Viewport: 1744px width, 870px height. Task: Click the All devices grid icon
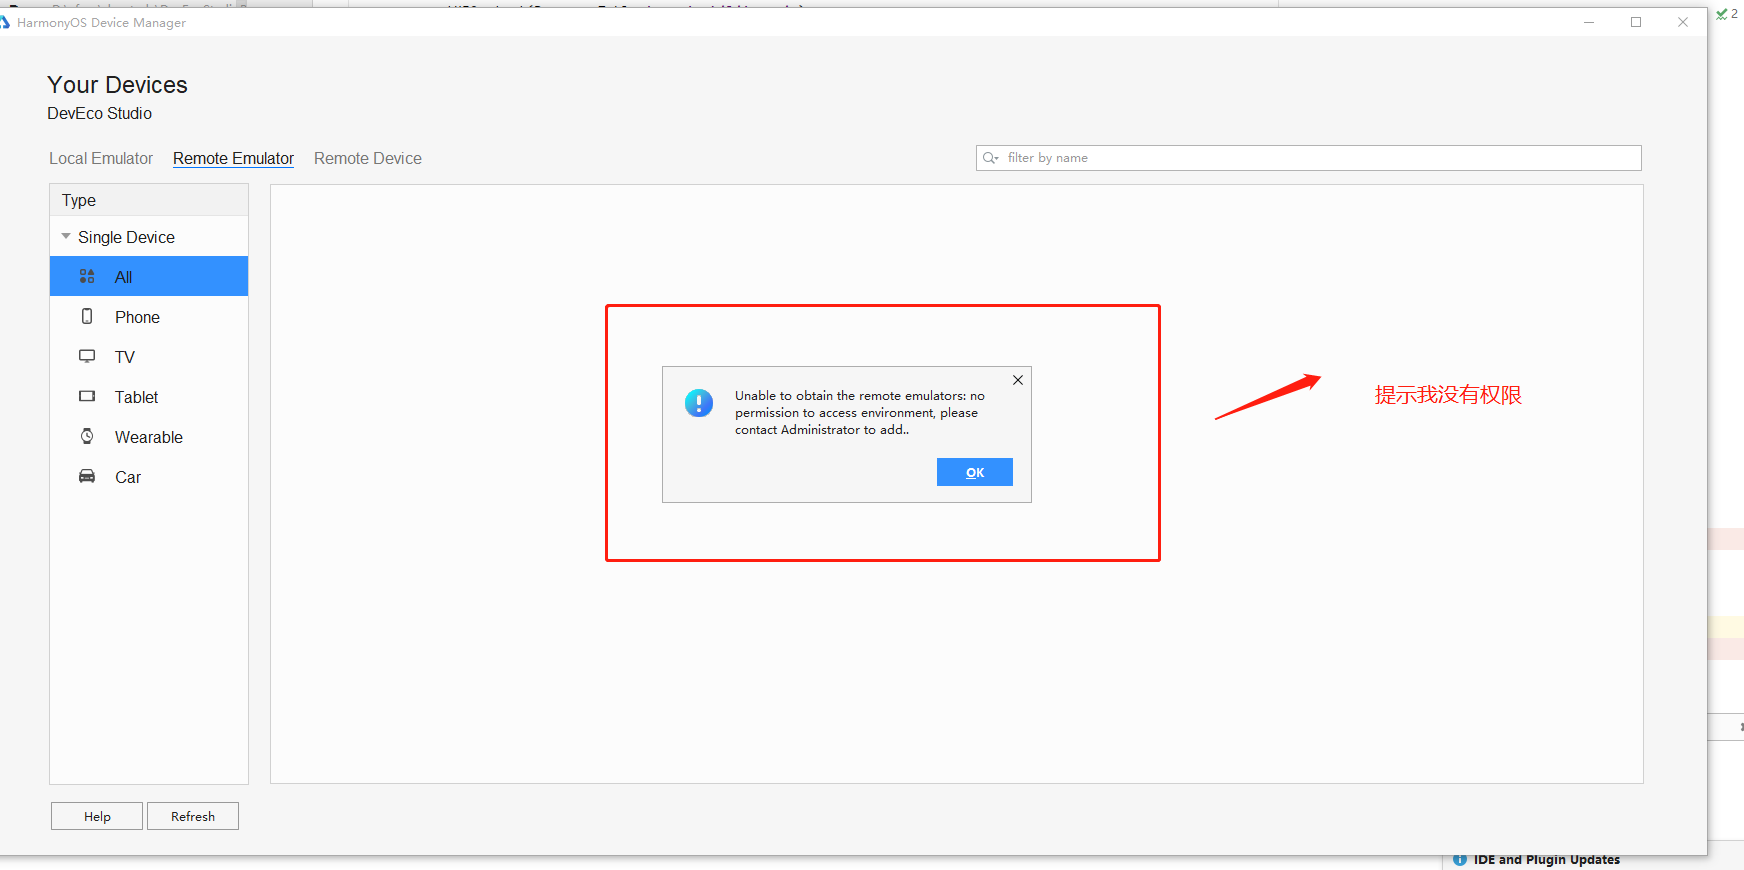[x=87, y=277]
